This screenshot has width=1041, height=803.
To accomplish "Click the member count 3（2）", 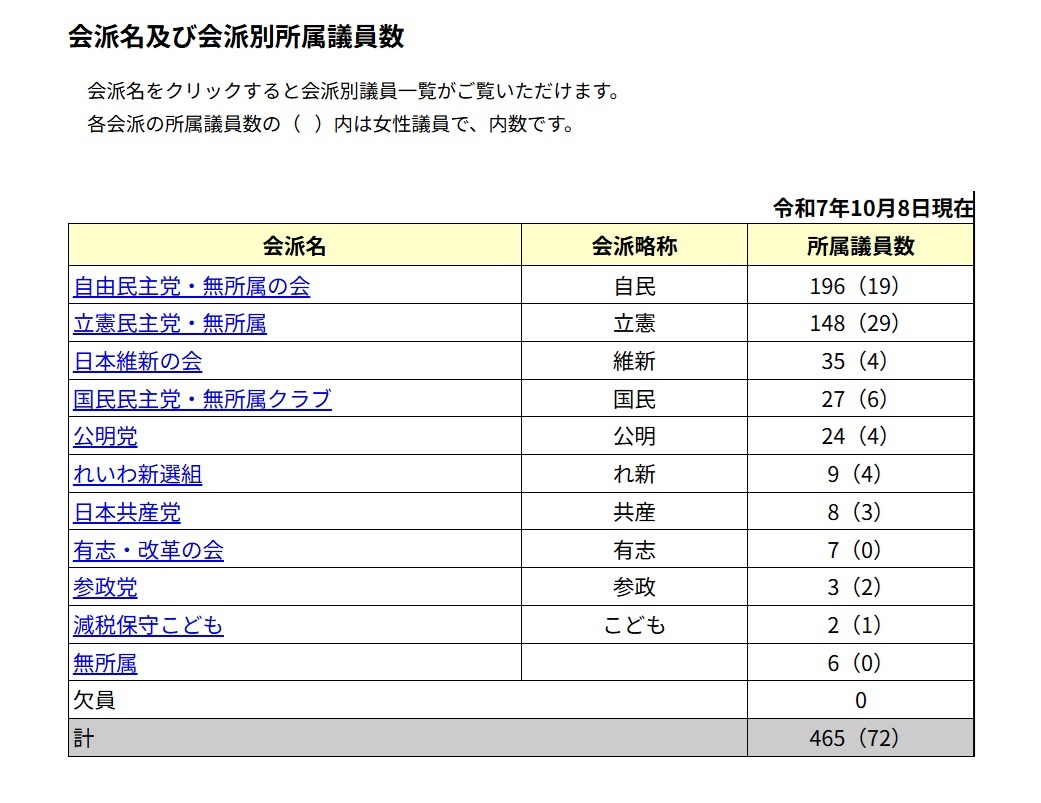I will tap(854, 587).
